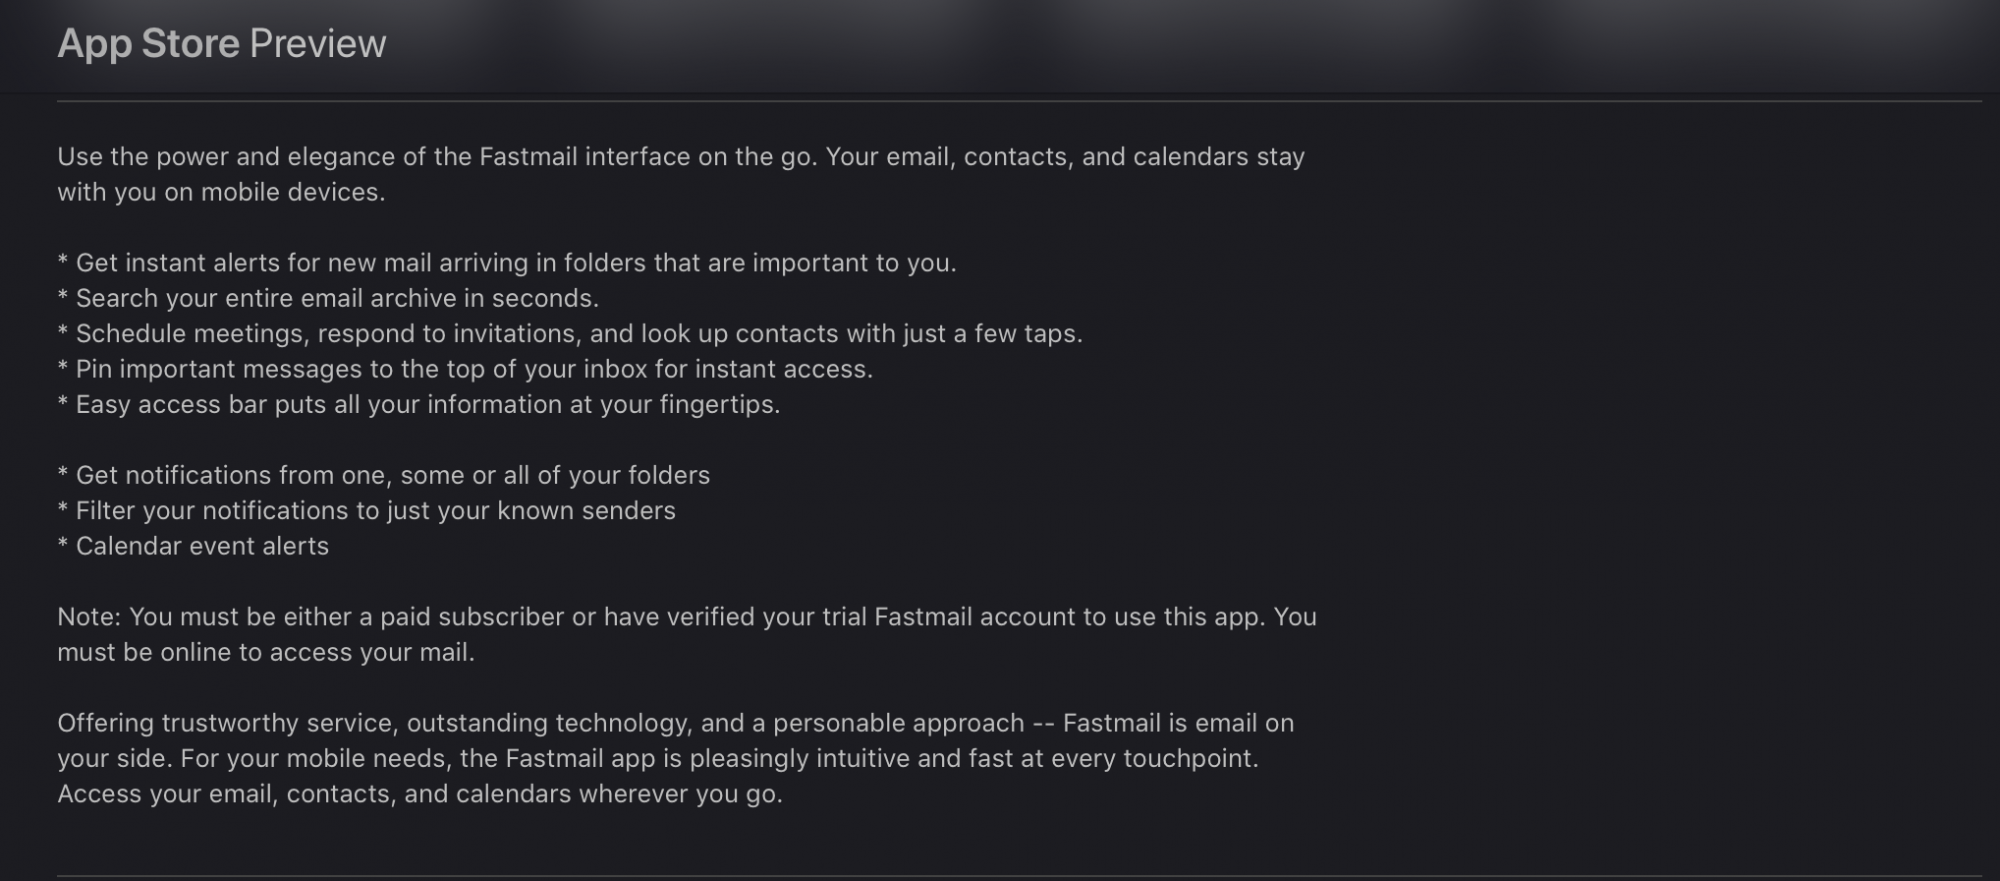Click the 'must be online to access' line

pyautogui.click(x=266, y=652)
